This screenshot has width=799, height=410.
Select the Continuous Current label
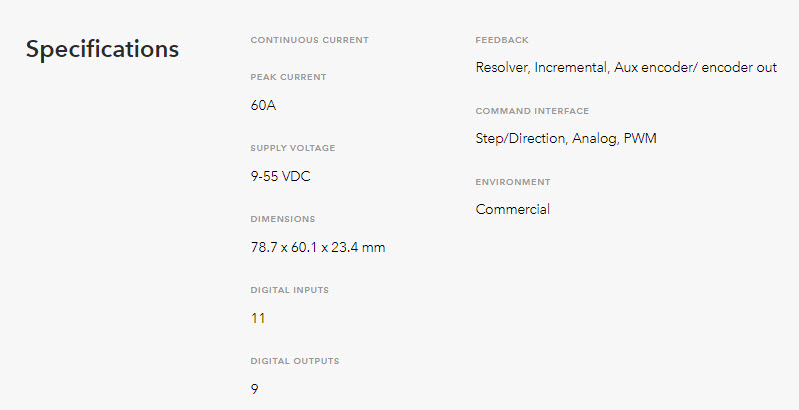pos(309,40)
